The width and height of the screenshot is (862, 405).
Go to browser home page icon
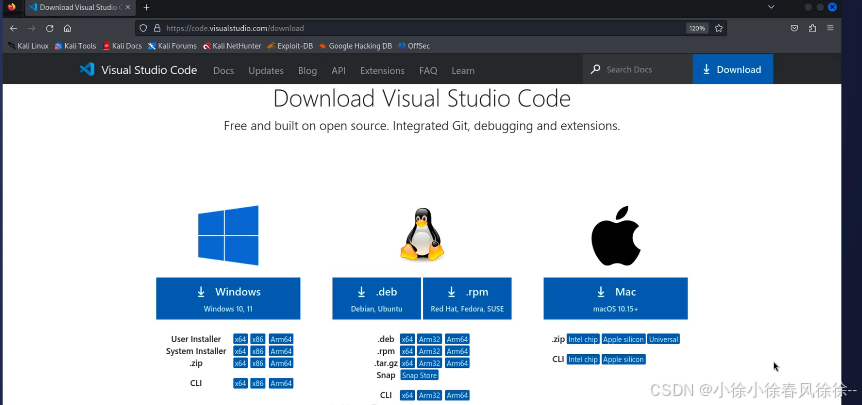(67, 28)
